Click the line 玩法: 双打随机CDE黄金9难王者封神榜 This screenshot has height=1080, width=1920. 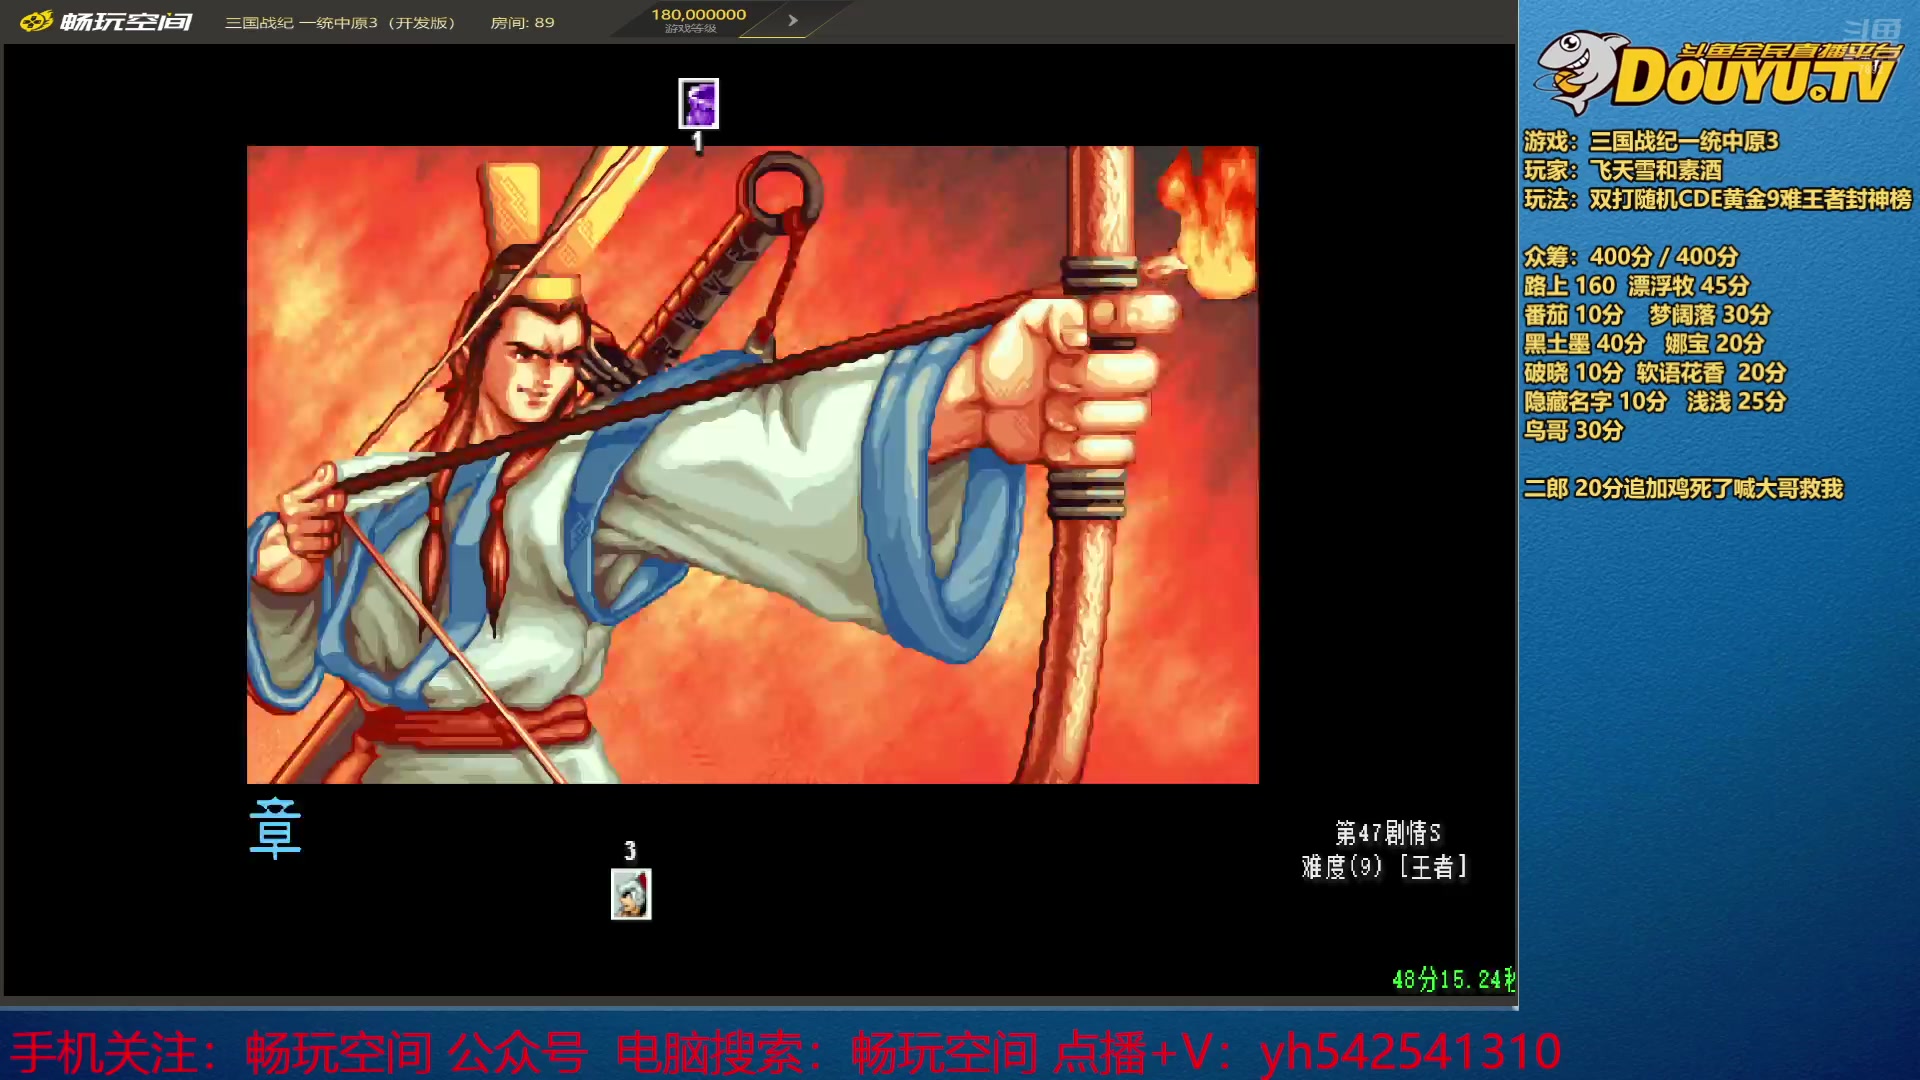[1717, 199]
